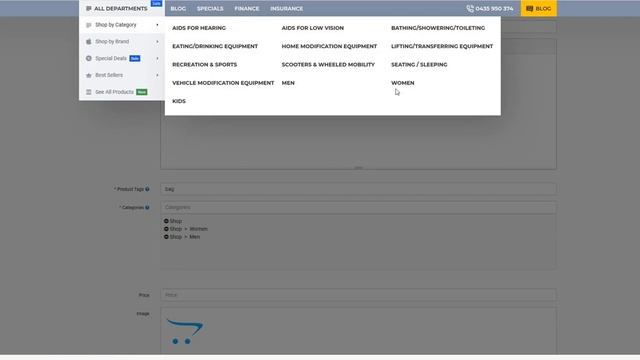Expand the Shop by Brand arrow
Screen dimensions: 640x360
157,42
